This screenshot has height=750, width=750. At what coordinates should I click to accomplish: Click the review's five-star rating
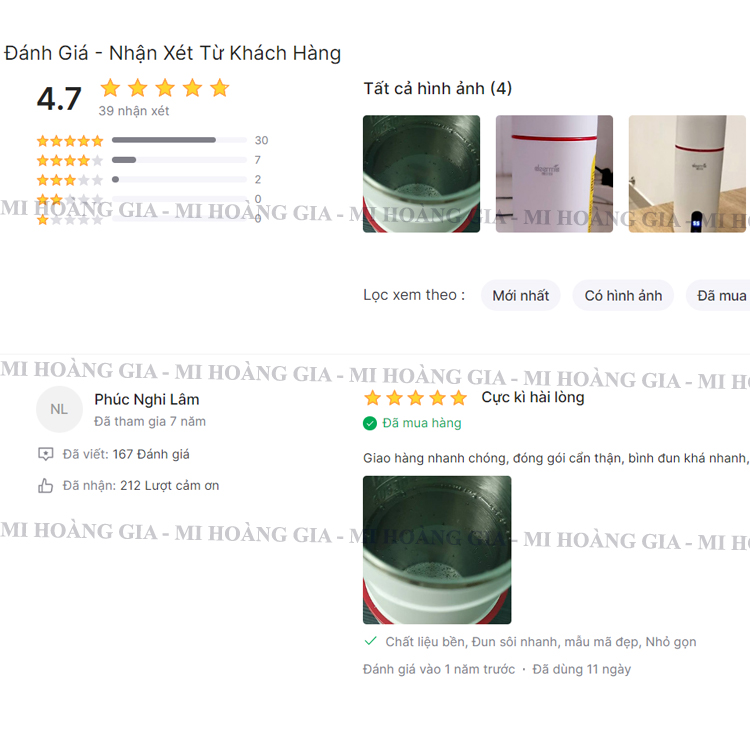[x=415, y=397]
